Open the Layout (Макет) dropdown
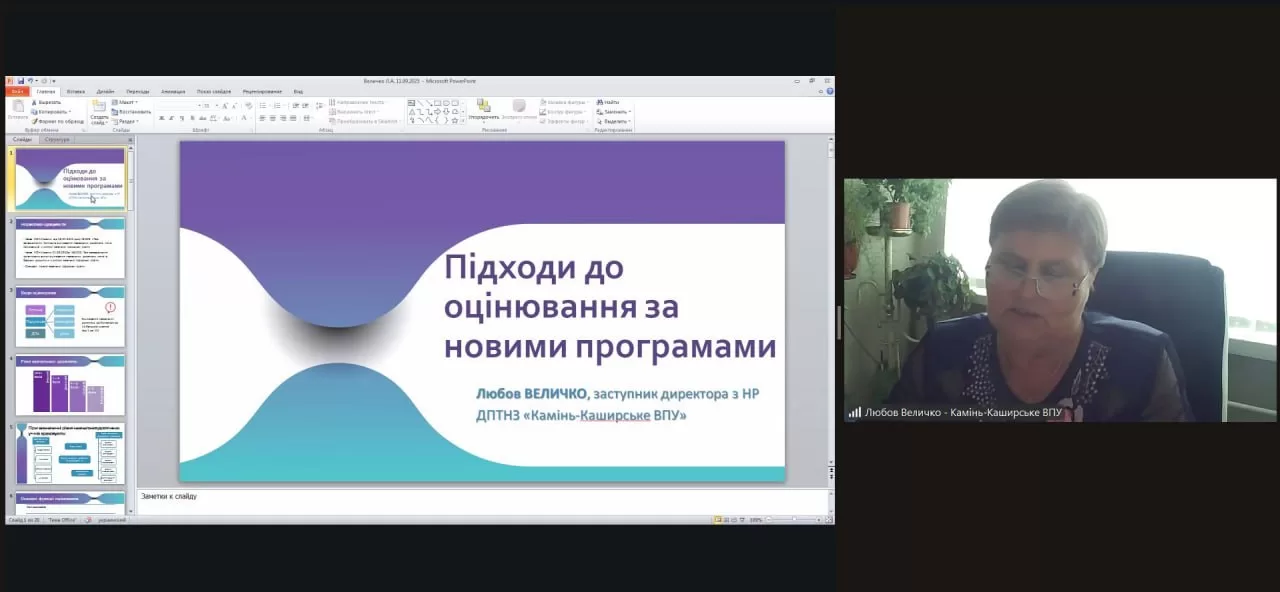The image size is (1280, 592). pyautogui.click(x=127, y=102)
